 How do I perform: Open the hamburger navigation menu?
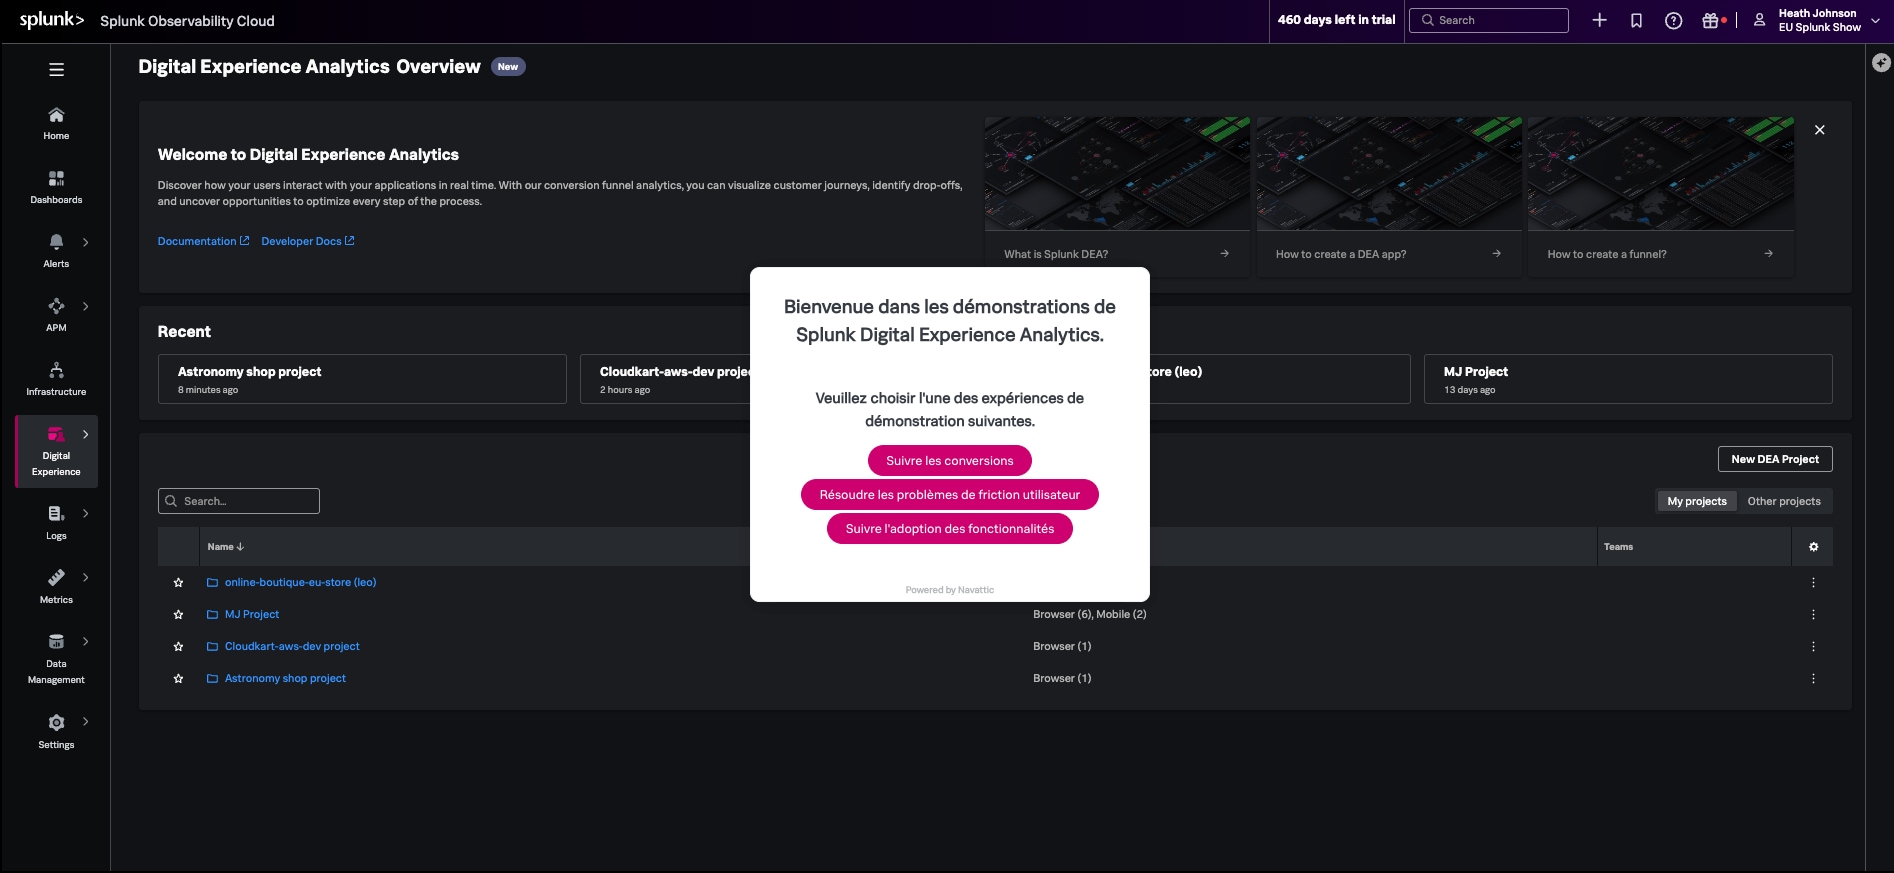pos(56,70)
